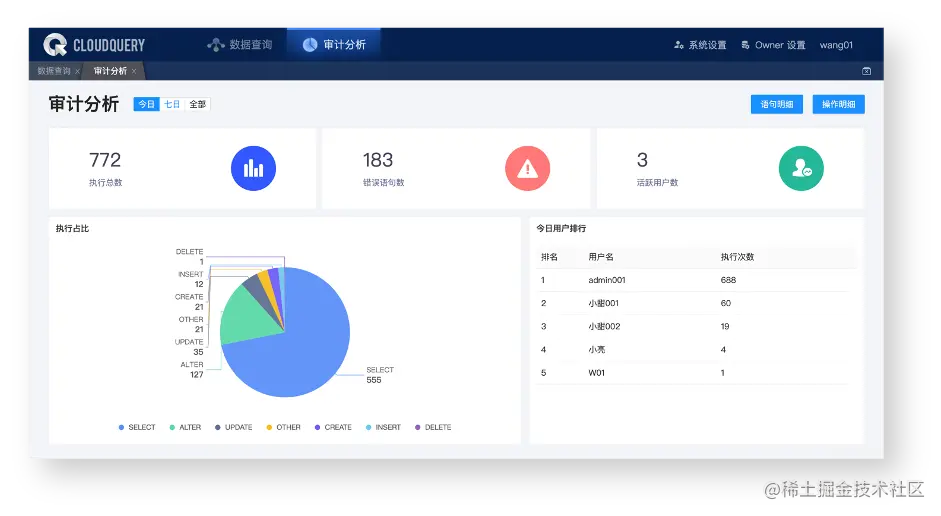Select the 审计分析 page tab

coord(110,71)
